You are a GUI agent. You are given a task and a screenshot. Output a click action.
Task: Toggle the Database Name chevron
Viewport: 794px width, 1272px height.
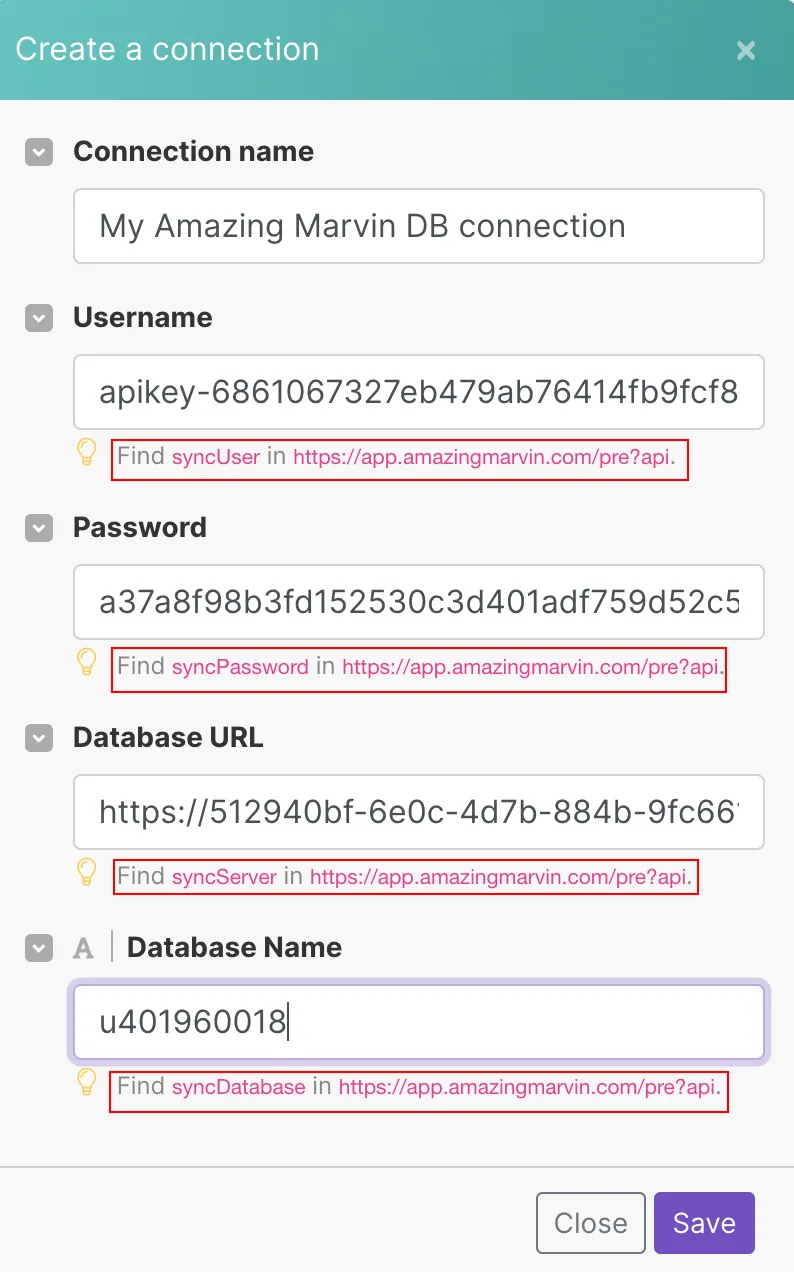pyautogui.click(x=39, y=948)
